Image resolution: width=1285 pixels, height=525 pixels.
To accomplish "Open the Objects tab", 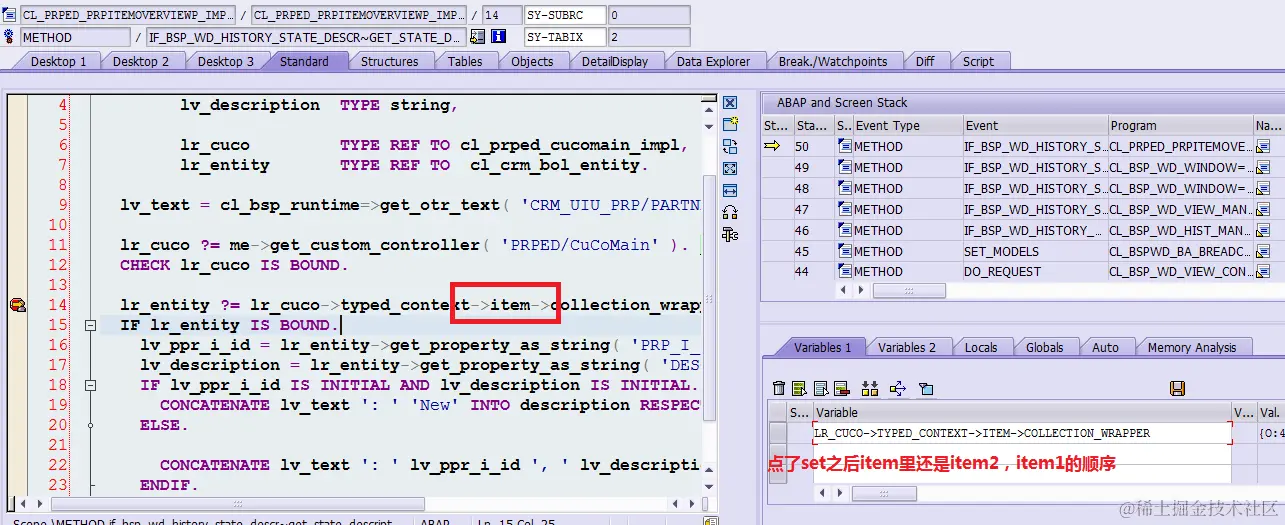I will pos(532,61).
